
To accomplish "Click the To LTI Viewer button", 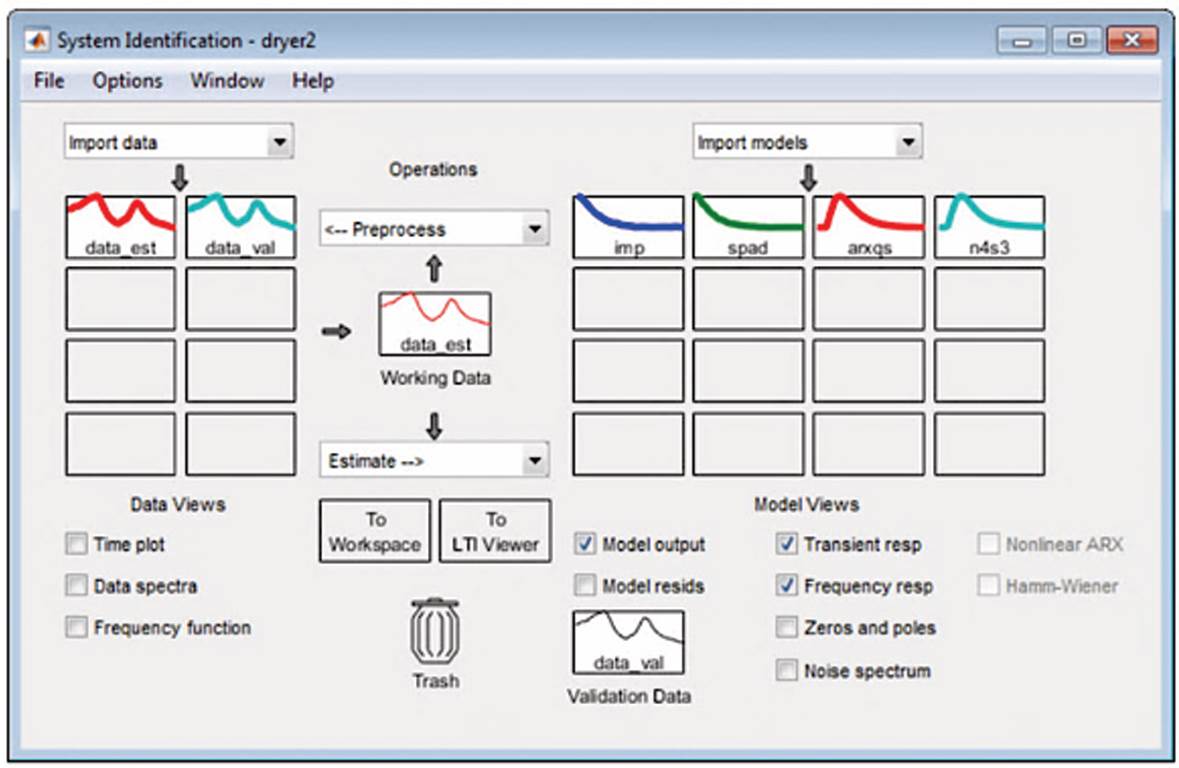I will tap(496, 532).
